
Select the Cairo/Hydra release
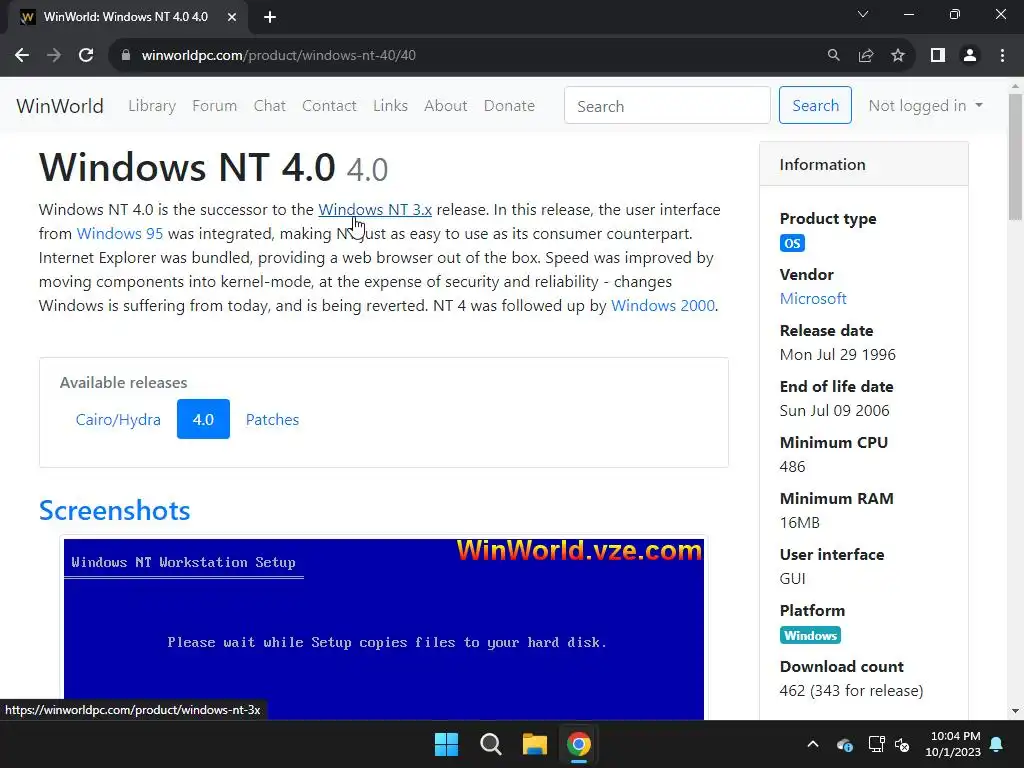[x=118, y=419]
